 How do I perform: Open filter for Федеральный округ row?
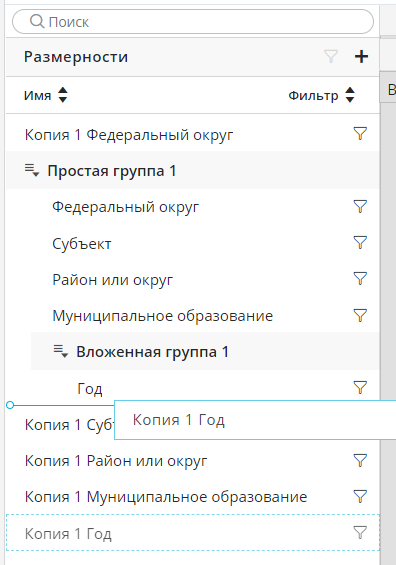pyautogui.click(x=360, y=206)
